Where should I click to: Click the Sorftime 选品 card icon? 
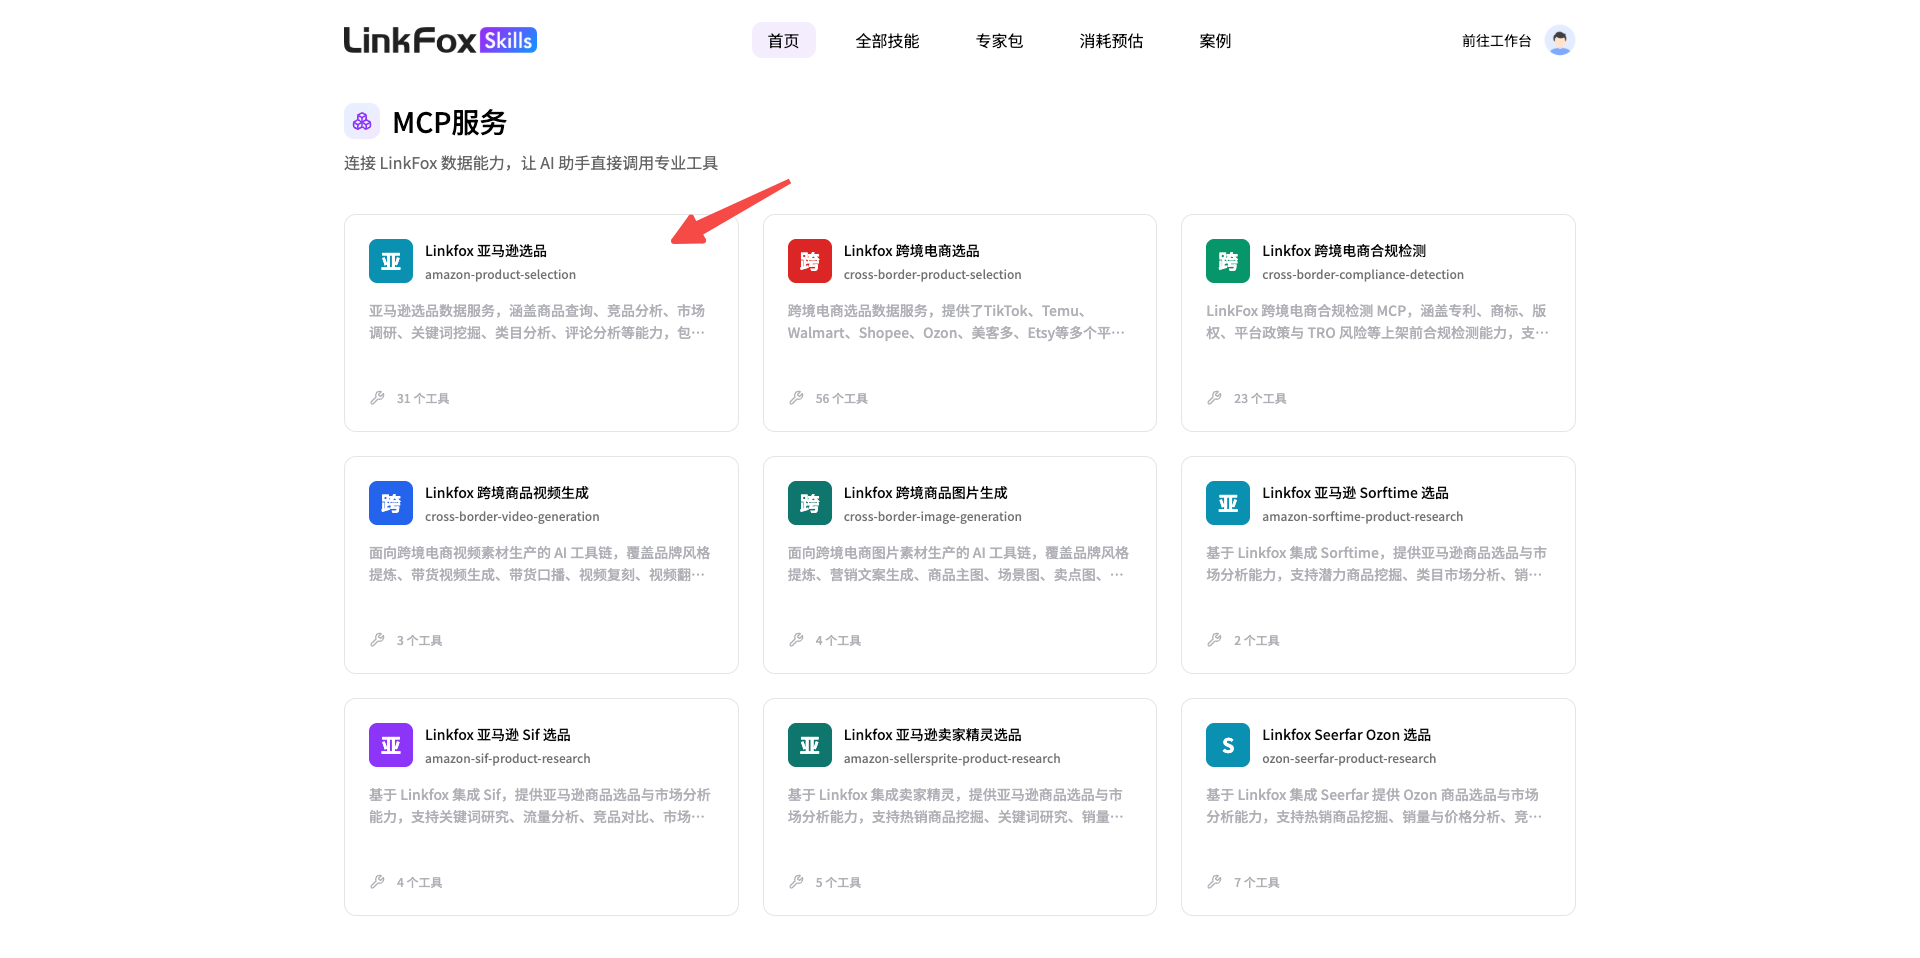(1228, 503)
